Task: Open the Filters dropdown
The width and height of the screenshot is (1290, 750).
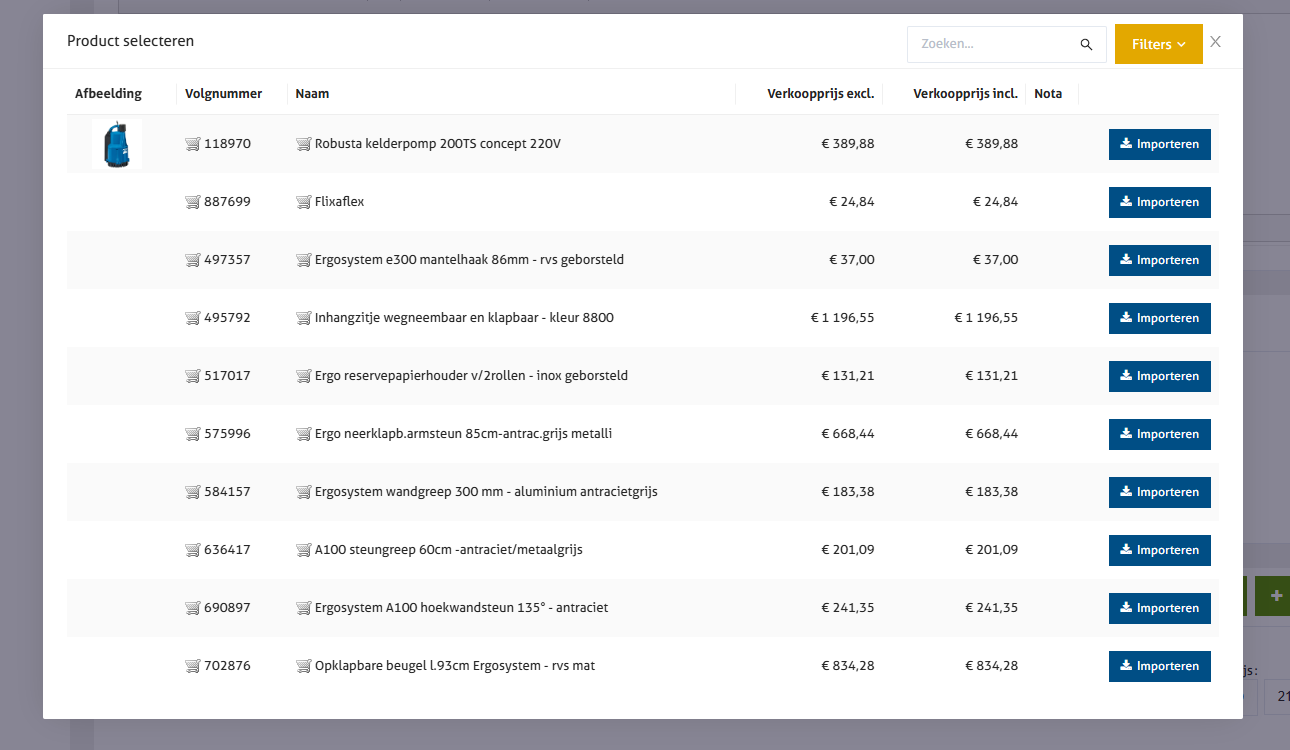Action: [1158, 45]
